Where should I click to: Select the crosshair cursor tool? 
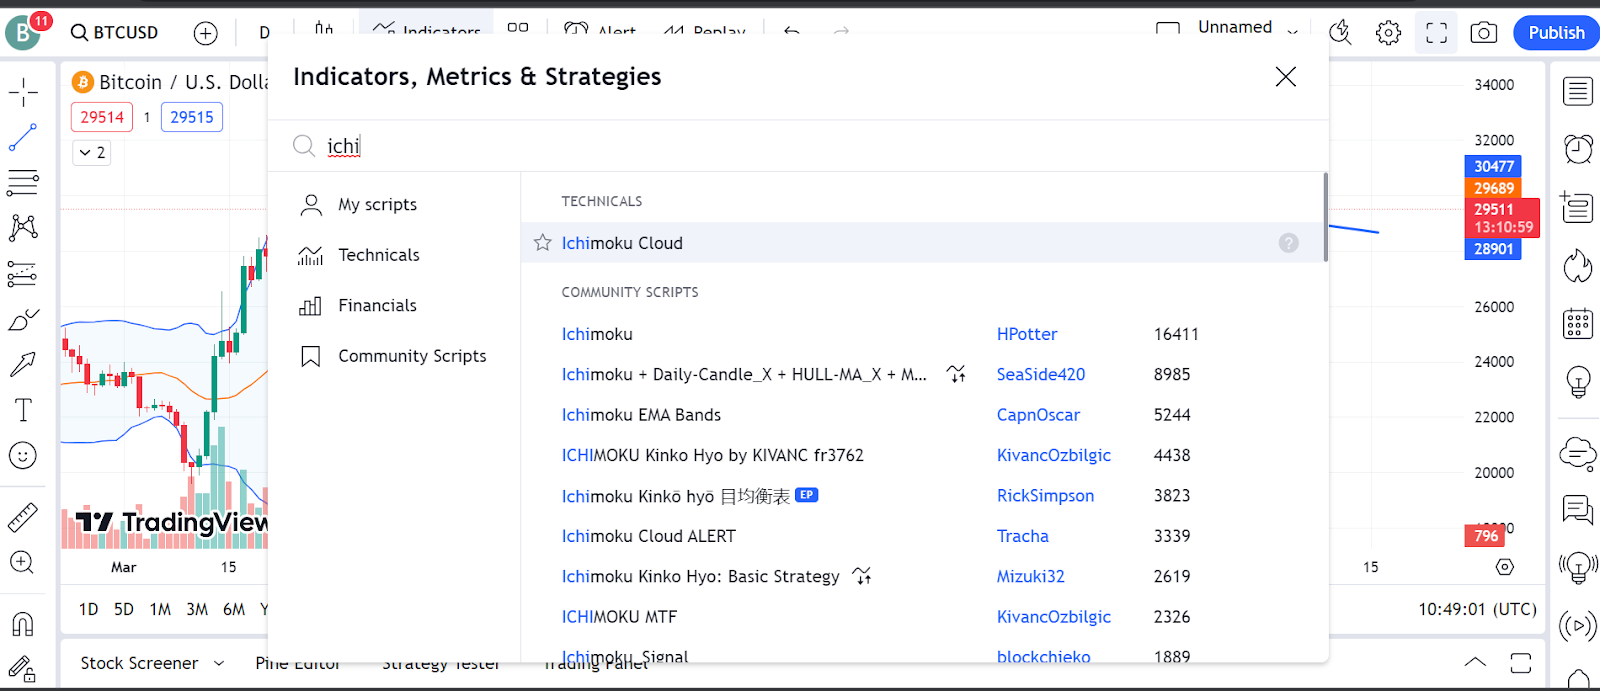click(23, 93)
